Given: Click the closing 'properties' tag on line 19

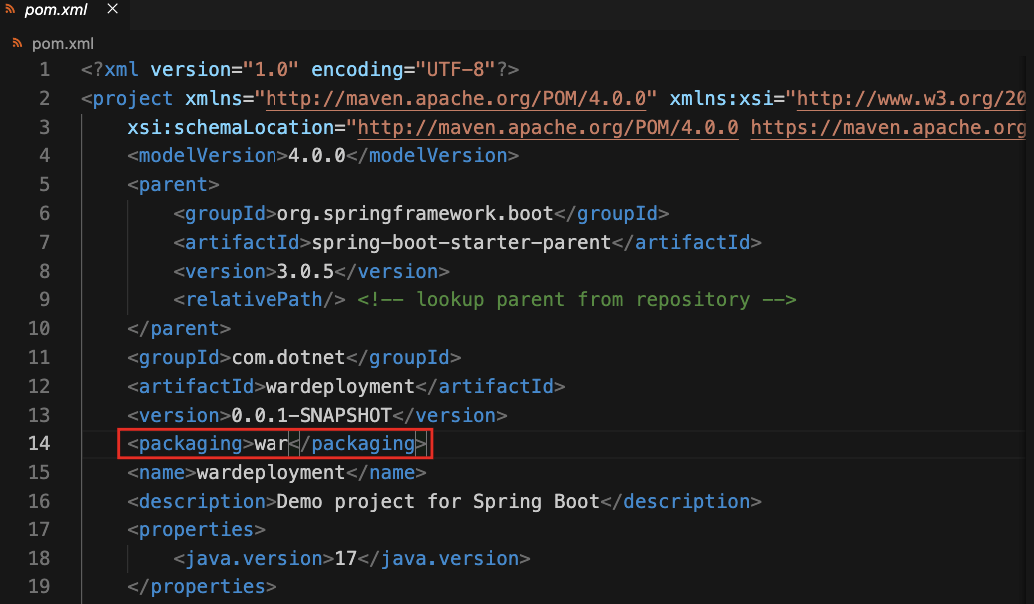Looking at the screenshot, I should point(202,586).
